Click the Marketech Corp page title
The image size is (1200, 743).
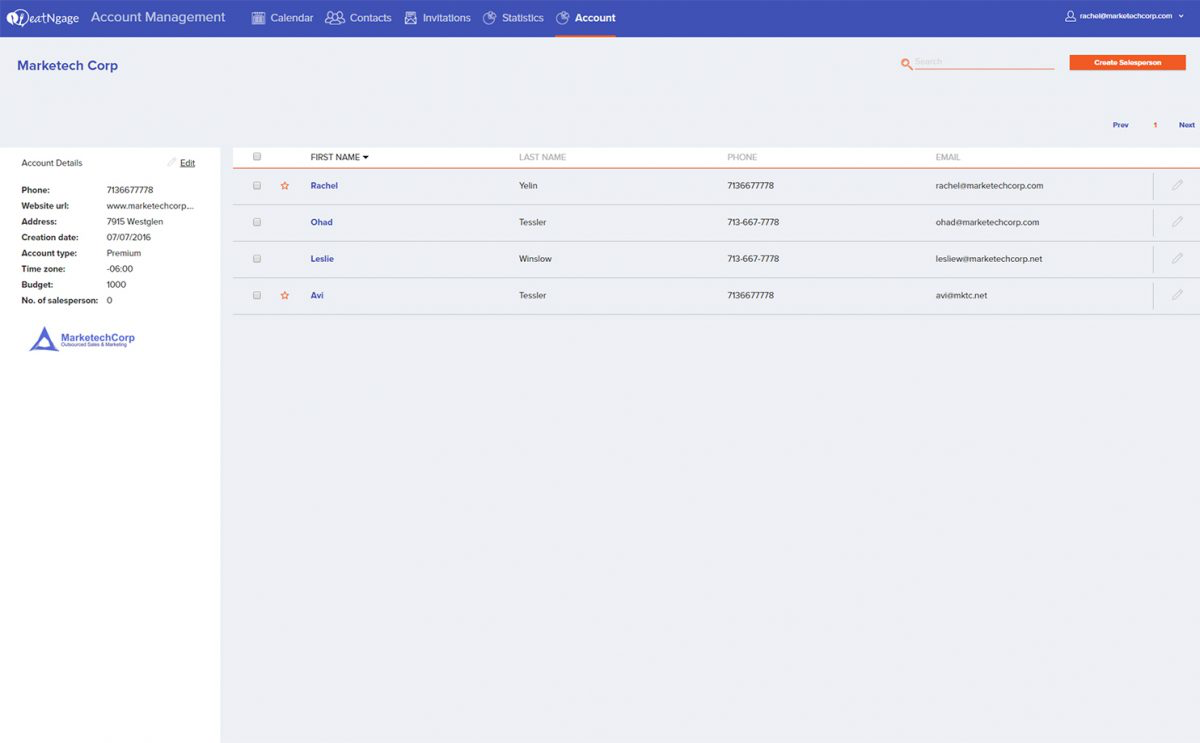[67, 66]
